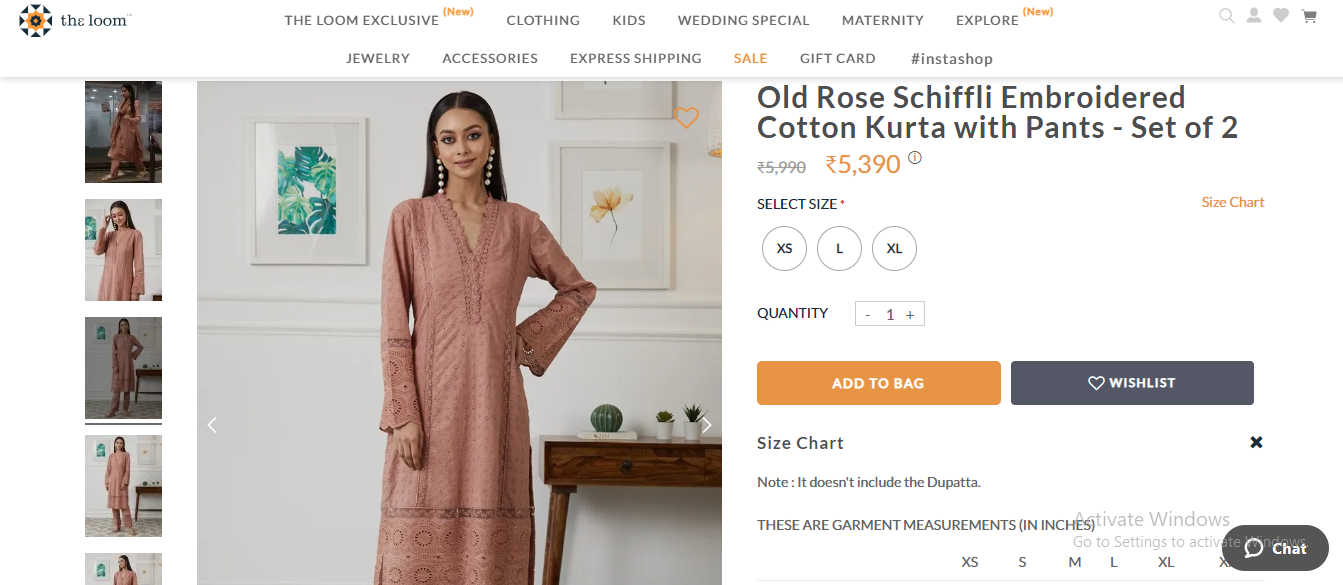Open the Clothing menu

click(x=543, y=20)
